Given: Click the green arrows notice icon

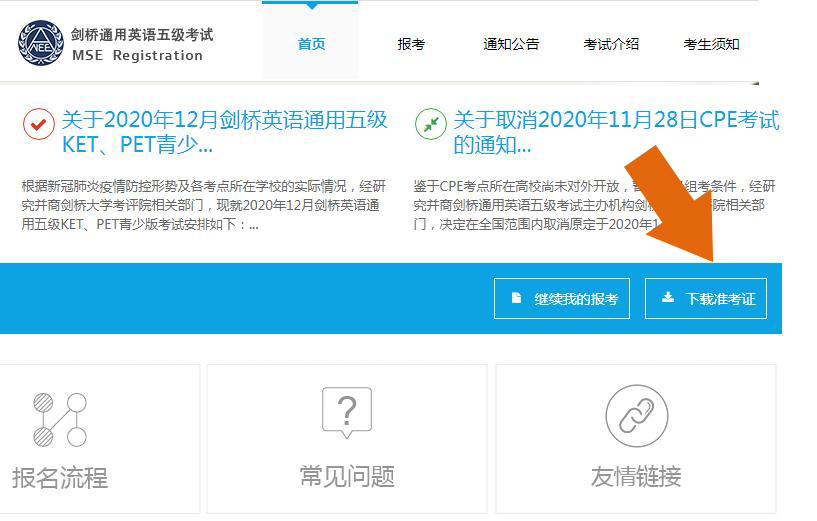Looking at the screenshot, I should point(431,124).
